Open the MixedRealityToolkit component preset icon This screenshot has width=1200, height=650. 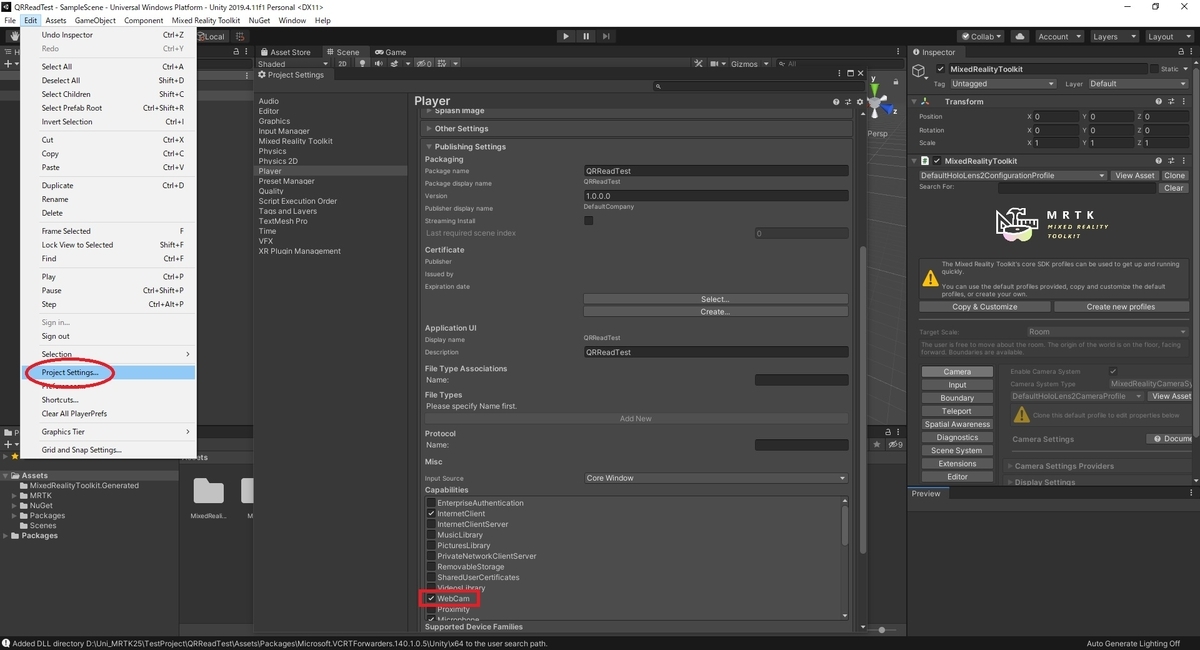(x=1170, y=161)
